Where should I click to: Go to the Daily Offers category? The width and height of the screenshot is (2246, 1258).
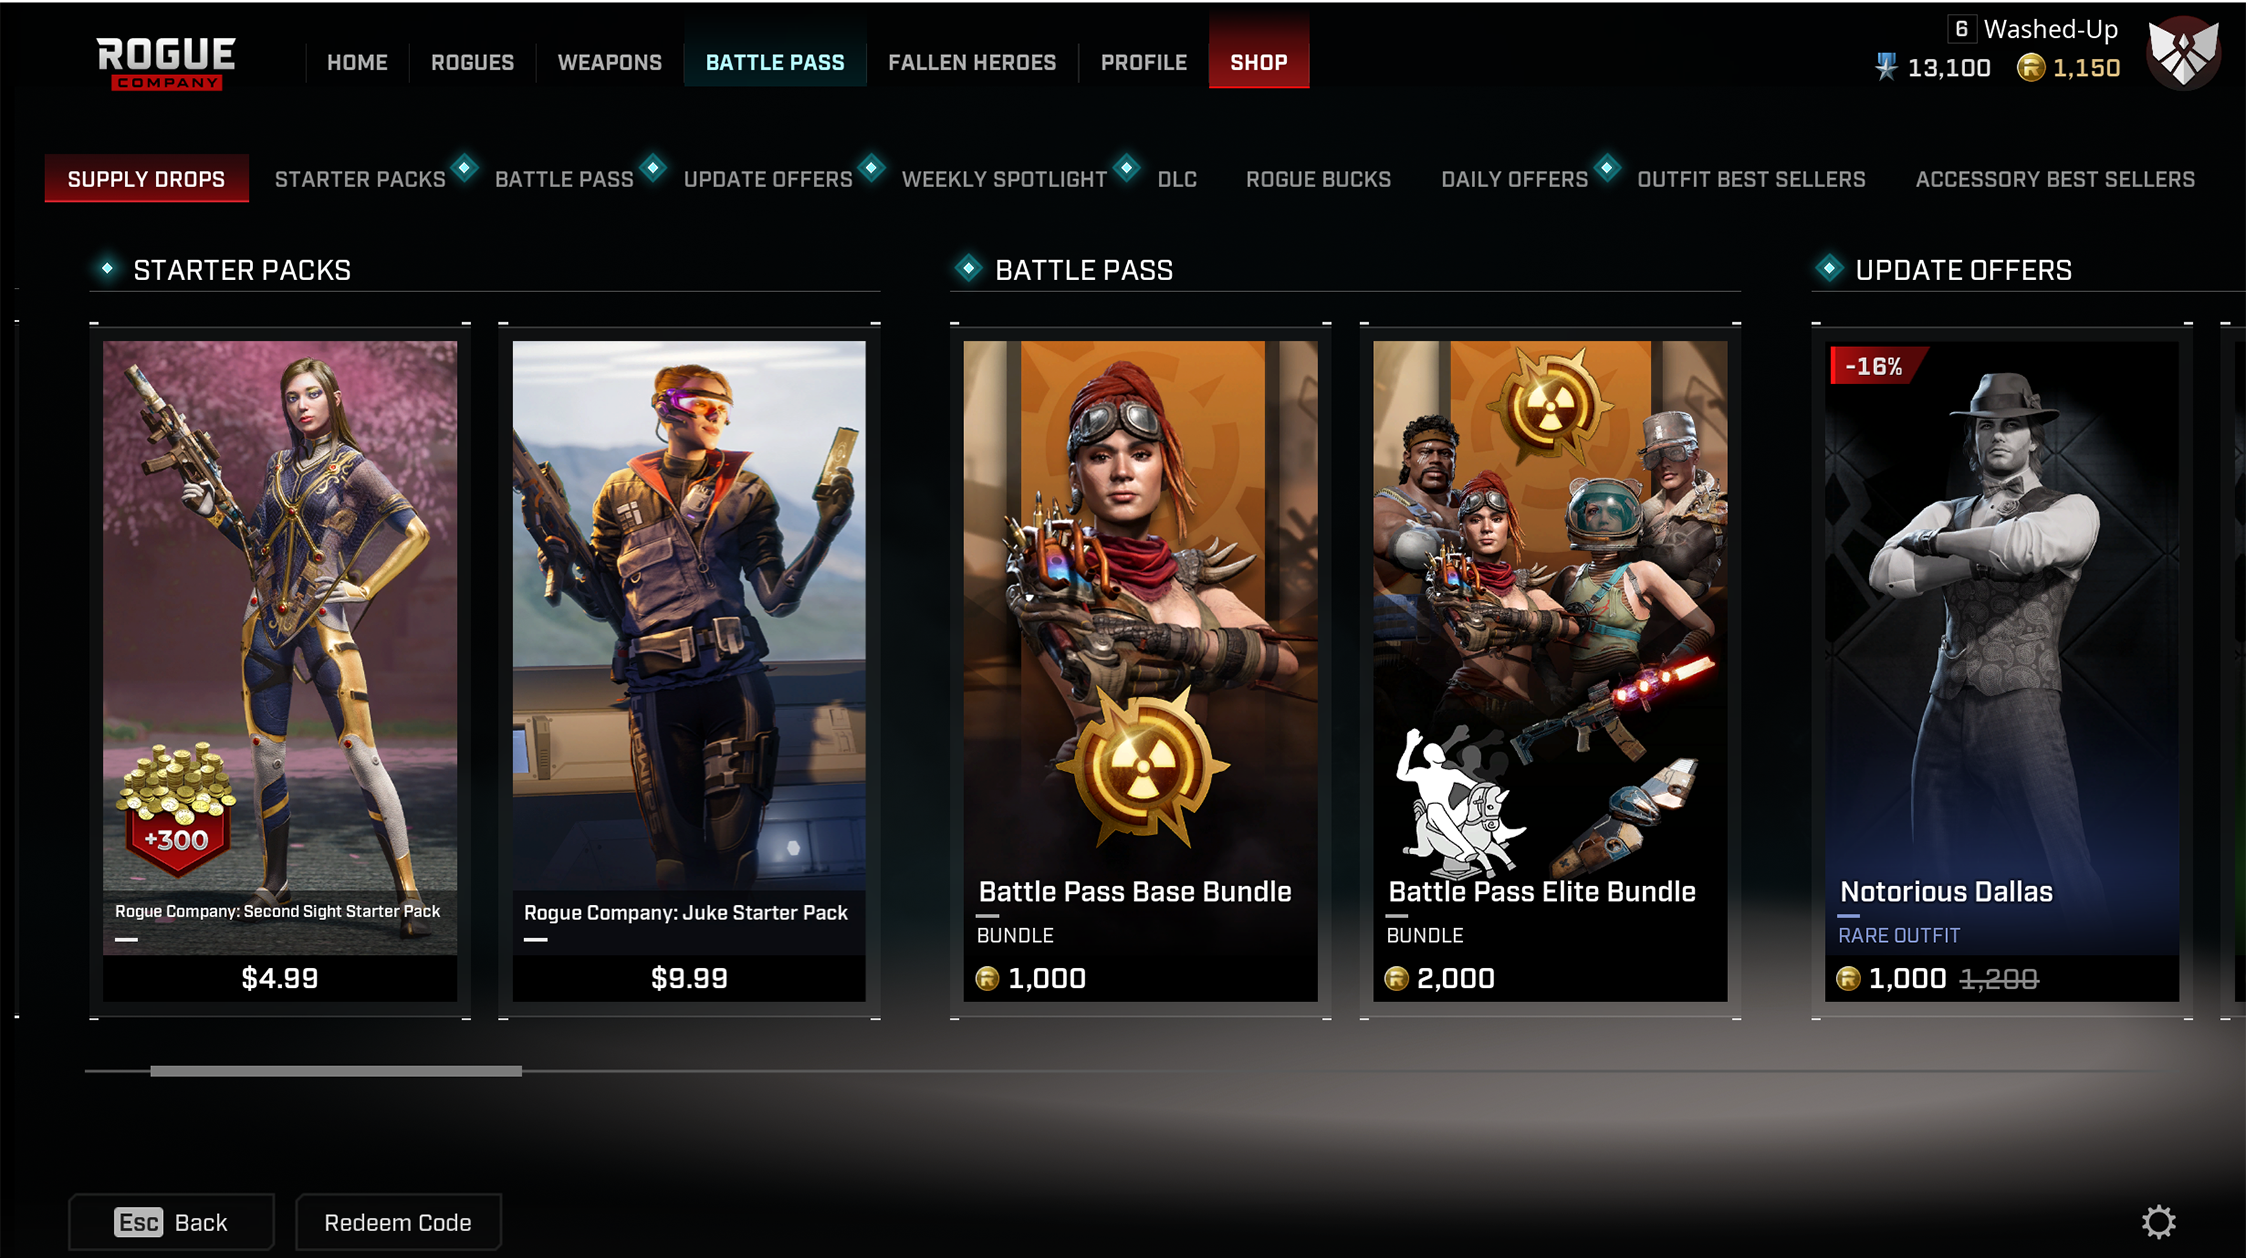pyautogui.click(x=1514, y=179)
